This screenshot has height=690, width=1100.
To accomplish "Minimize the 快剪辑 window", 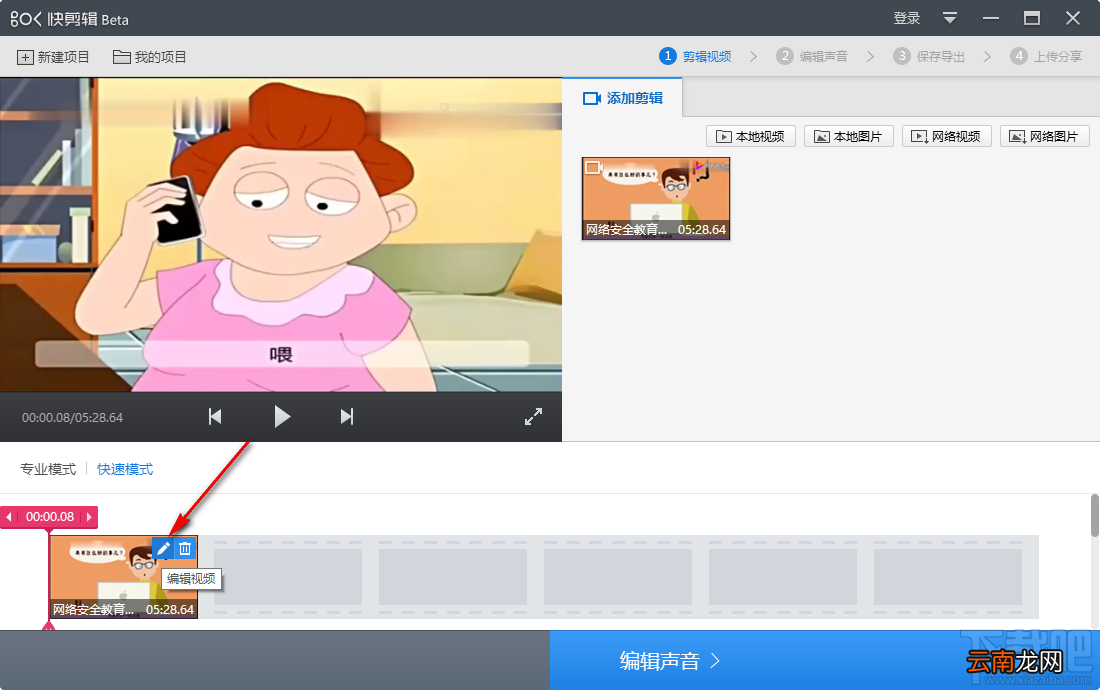I will tap(991, 18).
